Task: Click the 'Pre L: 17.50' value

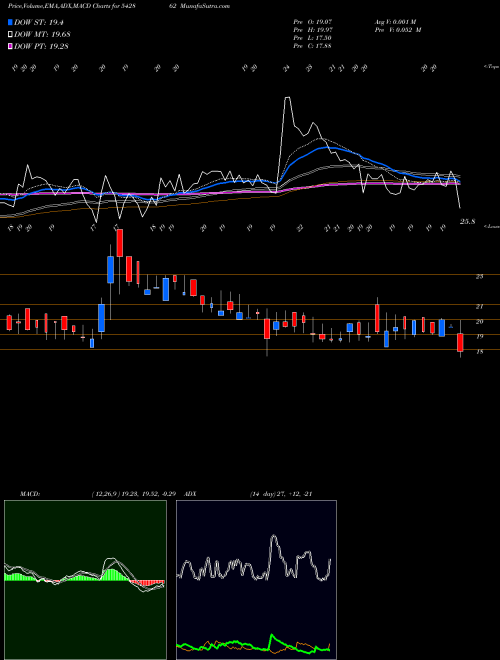Action: [x=313, y=38]
